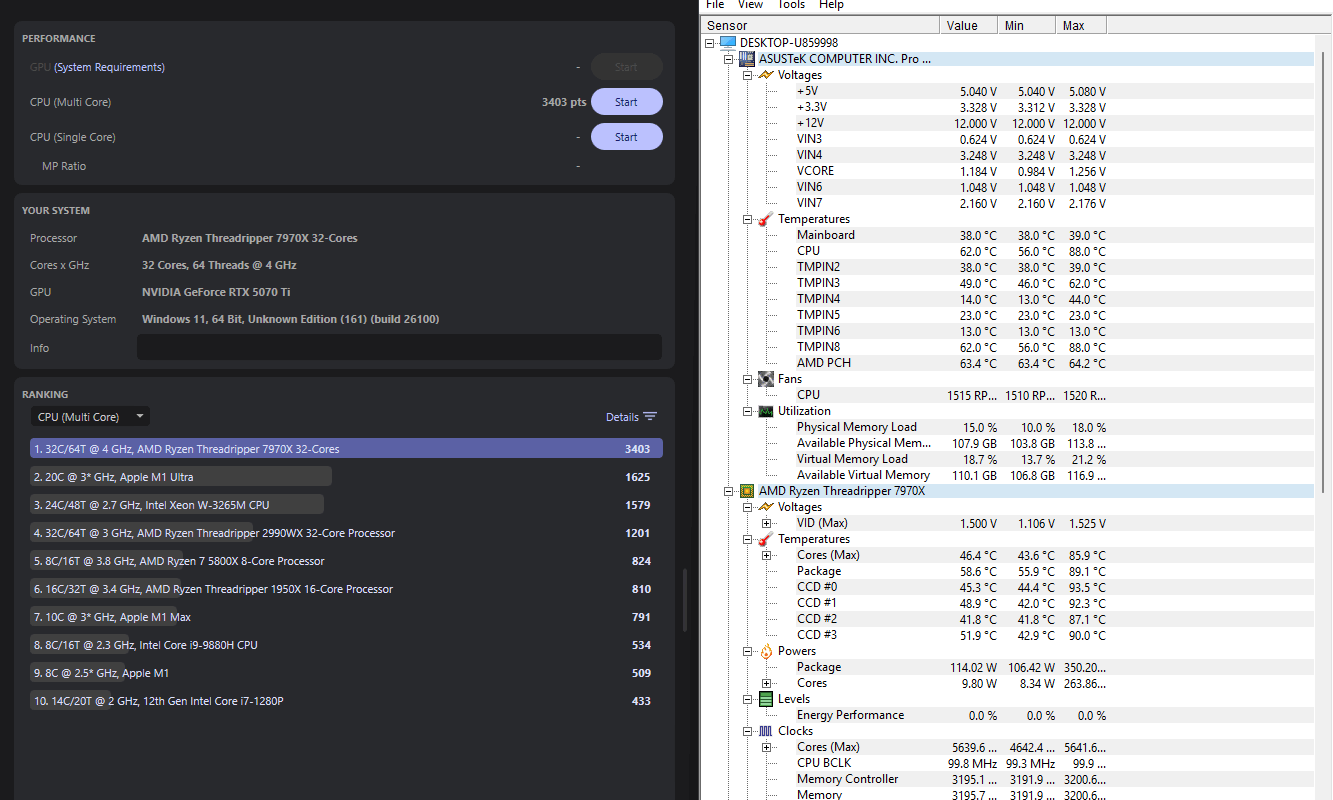Open the Tools menu
1333x800 pixels.
pyautogui.click(x=791, y=5)
